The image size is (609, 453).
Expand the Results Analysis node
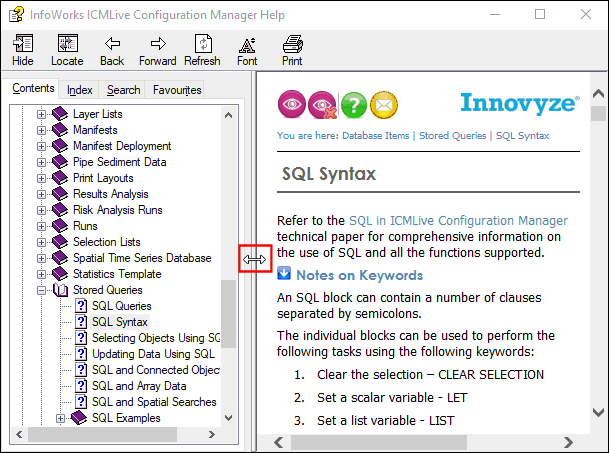pos(41,194)
